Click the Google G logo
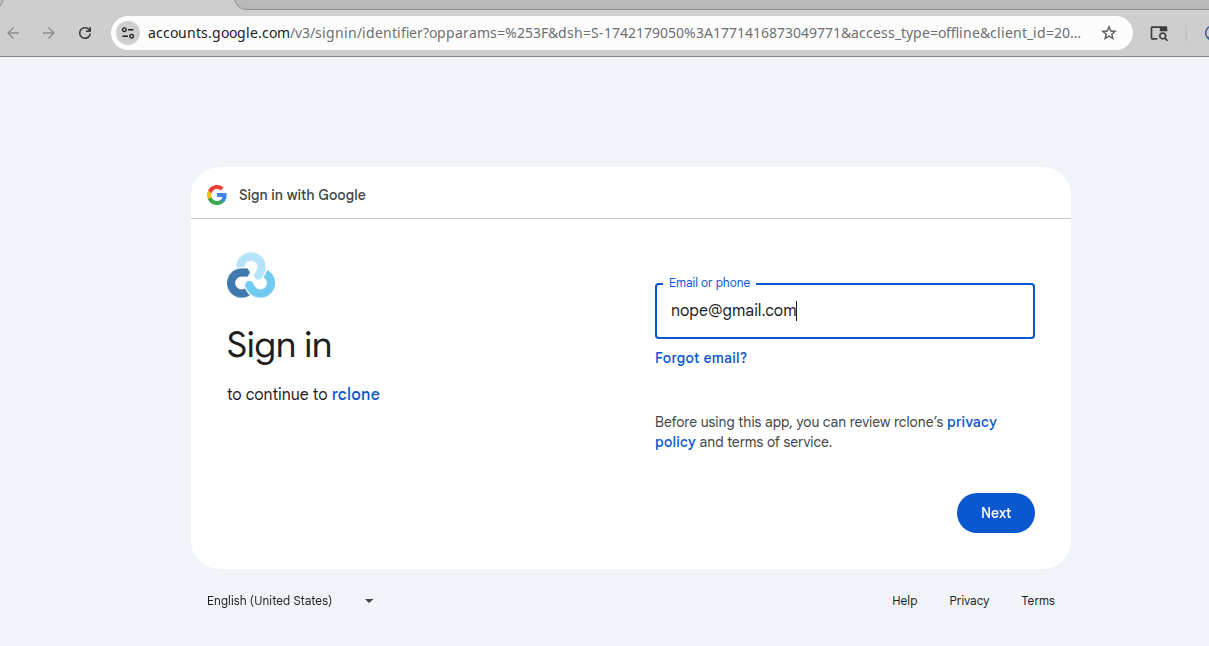Viewport: 1209px width, 646px height. pos(217,195)
